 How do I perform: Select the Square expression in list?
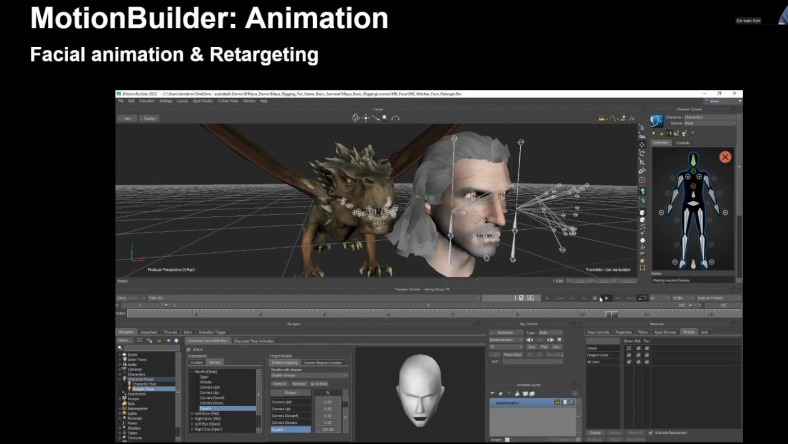pyautogui.click(x=228, y=408)
